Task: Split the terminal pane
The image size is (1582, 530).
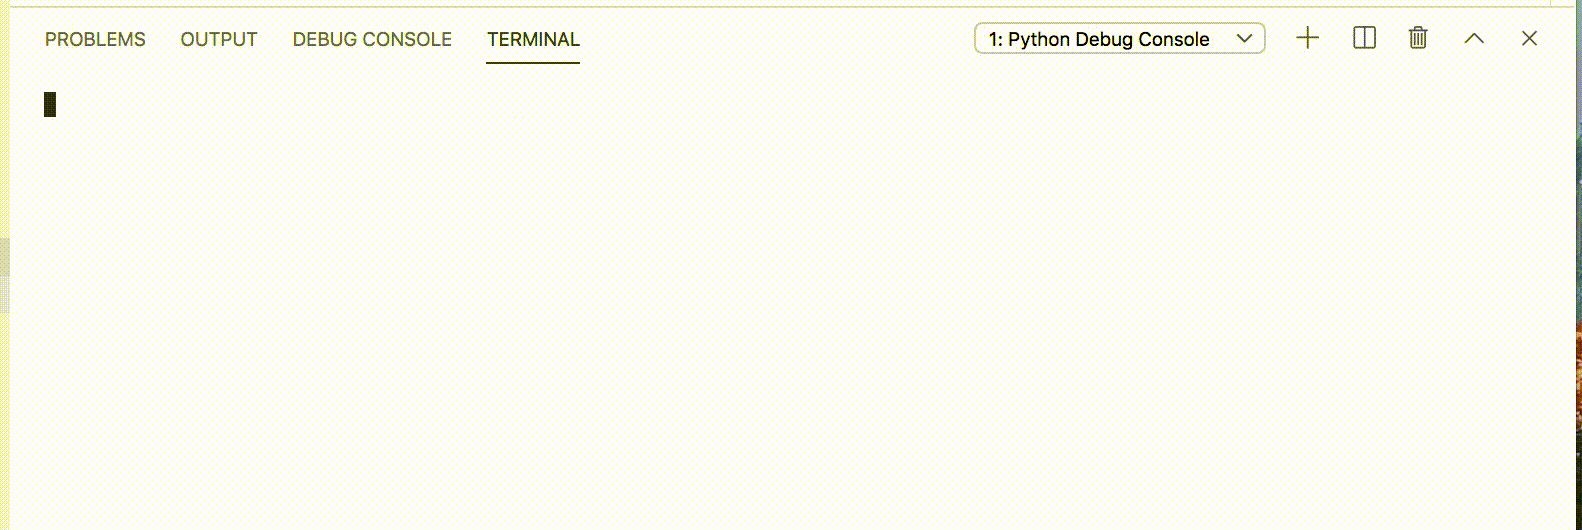Action: [x=1364, y=39]
